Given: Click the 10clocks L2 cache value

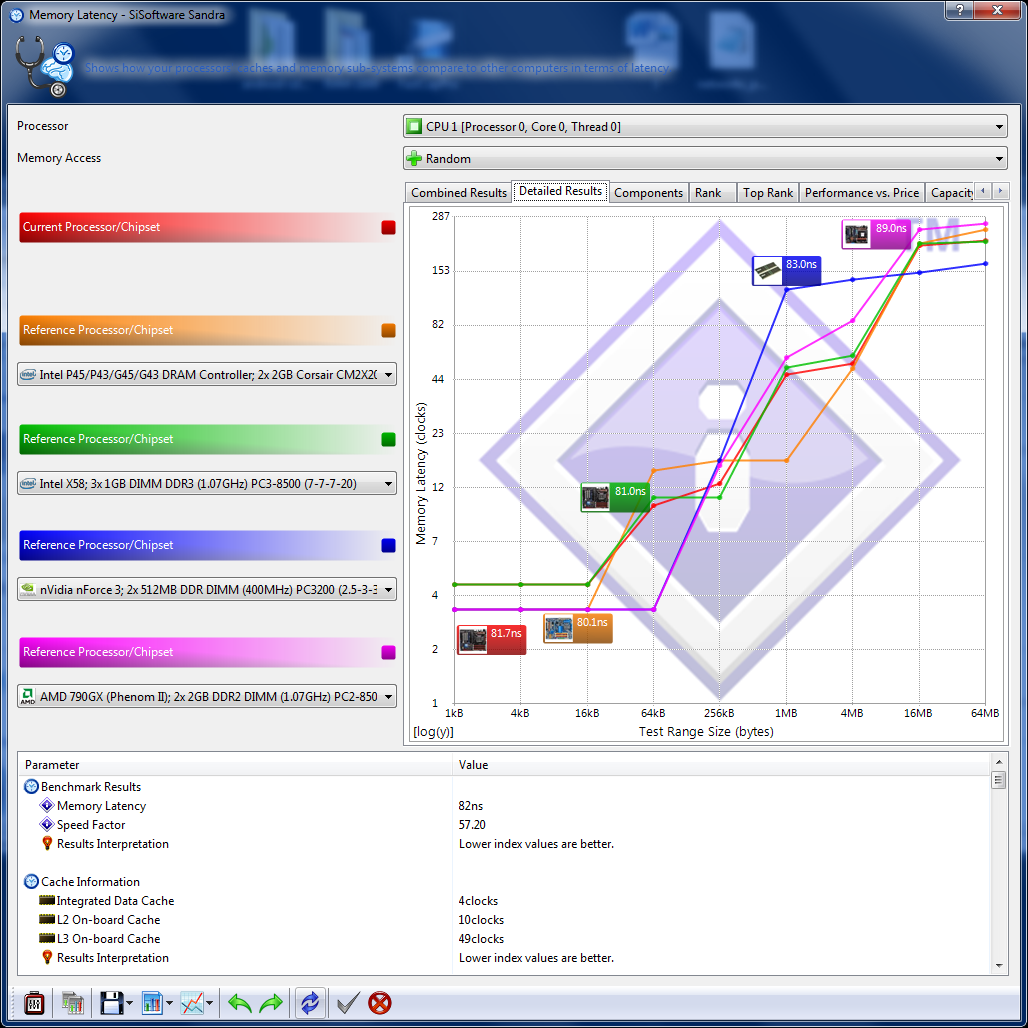Looking at the screenshot, I should (x=481, y=920).
